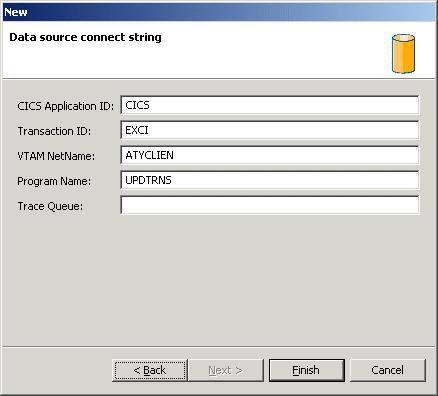Focus the CICS Application ID field
438x396 pixels.
[270, 105]
